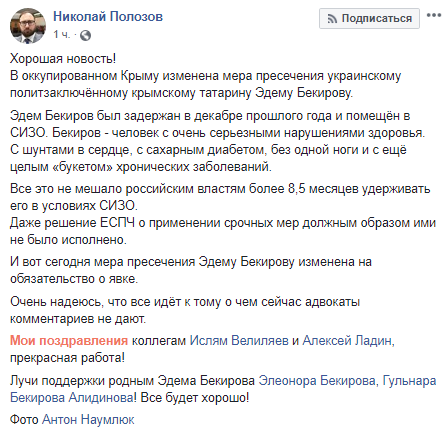Click the 'Хорошая новость!' opening line
Viewport: 447px width, 435px height.
coord(63,58)
